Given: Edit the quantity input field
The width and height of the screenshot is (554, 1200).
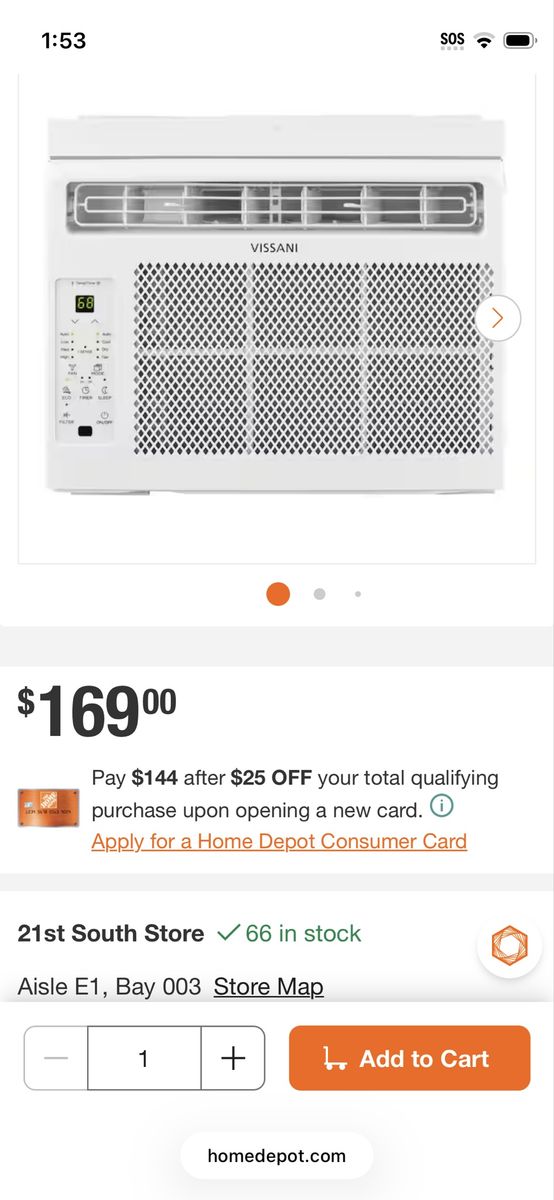Looking at the screenshot, I should pos(144,1058).
